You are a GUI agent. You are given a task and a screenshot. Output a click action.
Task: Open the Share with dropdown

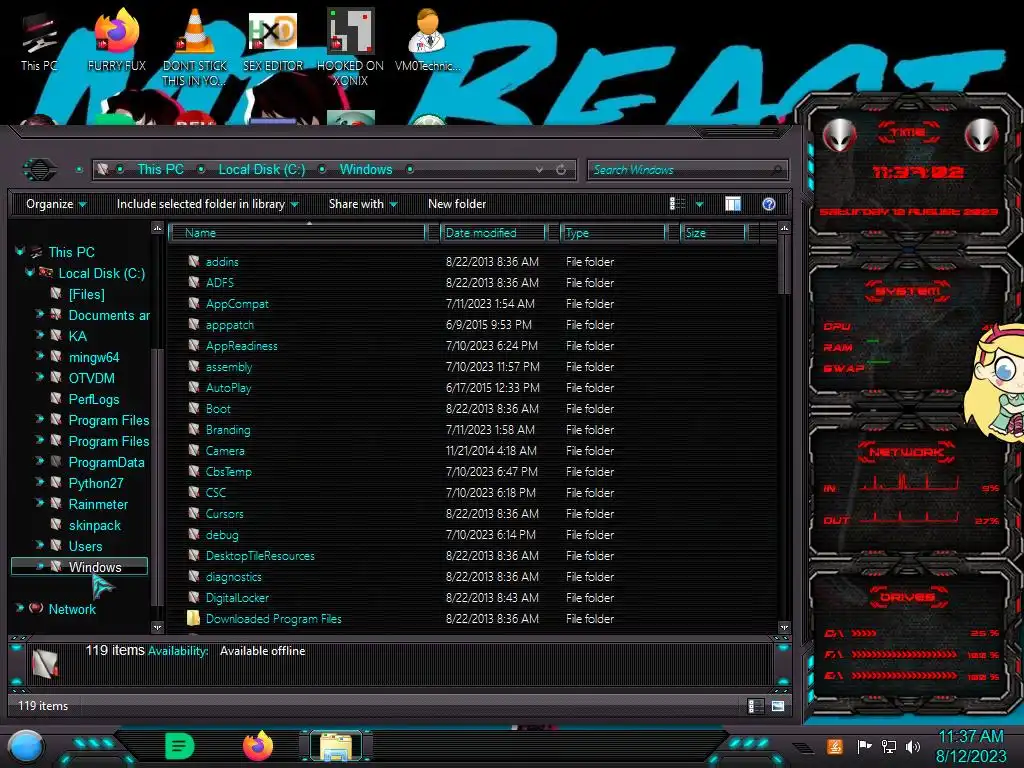[363, 204]
